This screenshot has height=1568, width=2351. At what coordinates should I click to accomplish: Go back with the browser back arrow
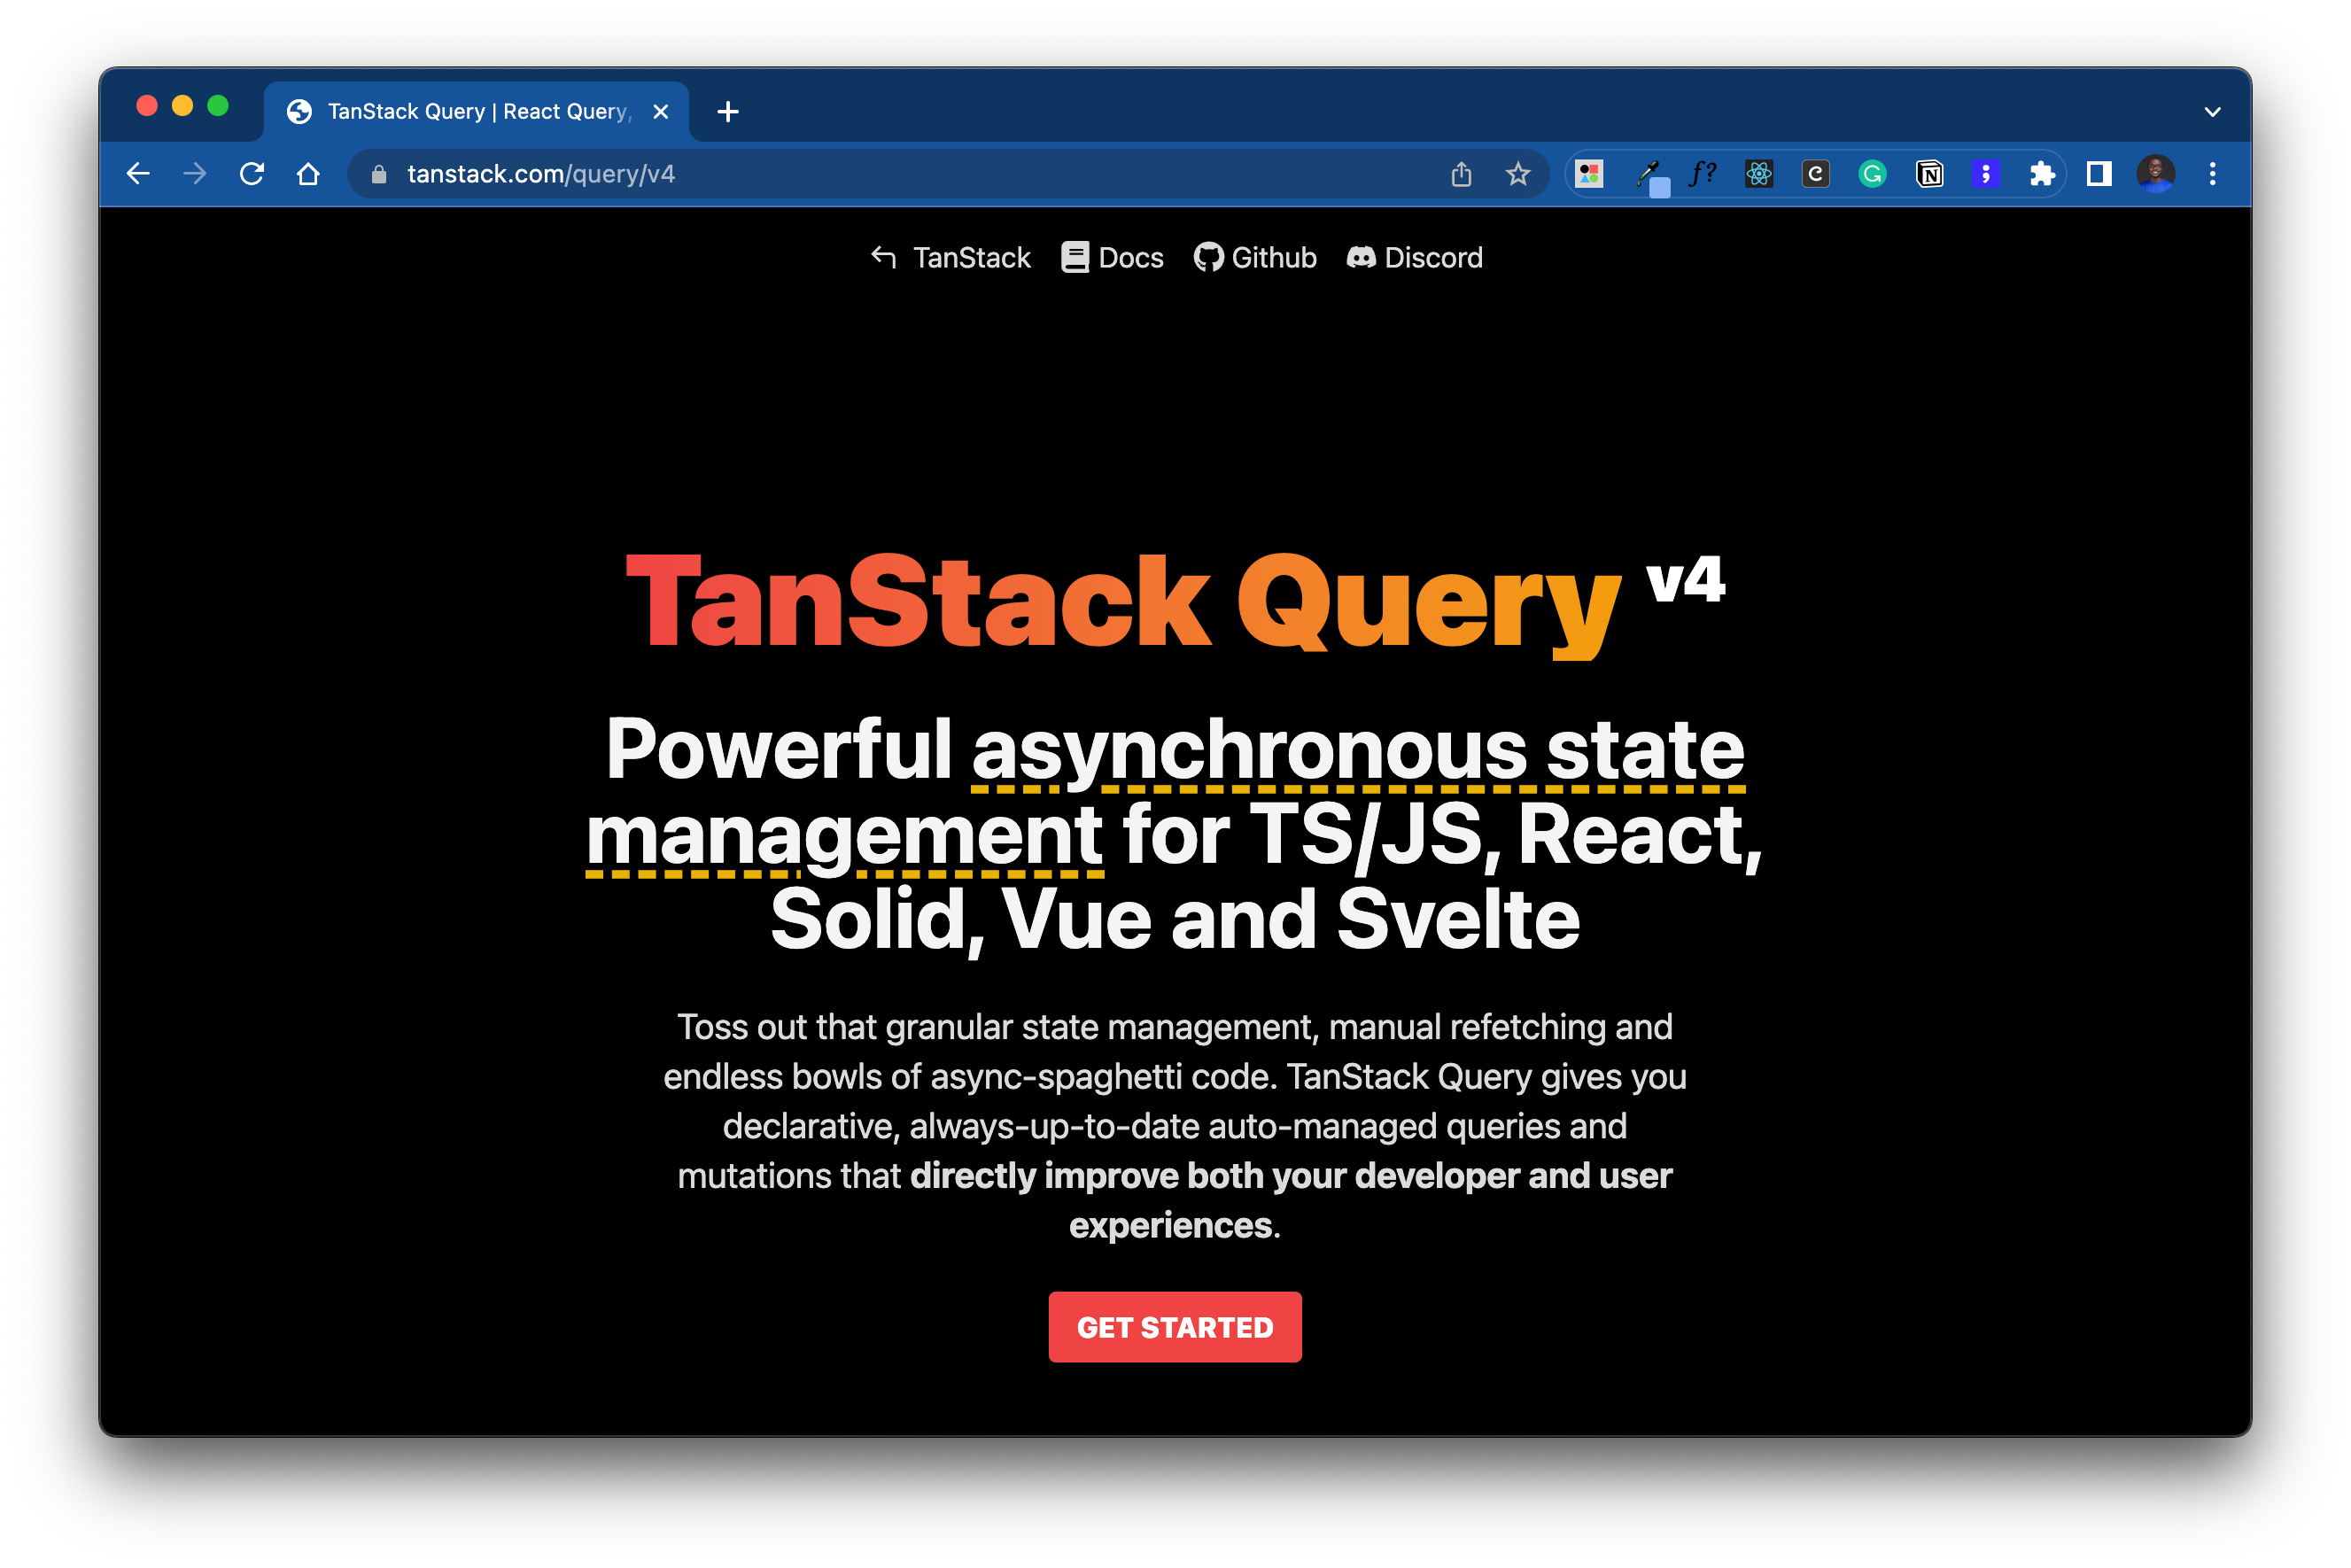tap(138, 174)
